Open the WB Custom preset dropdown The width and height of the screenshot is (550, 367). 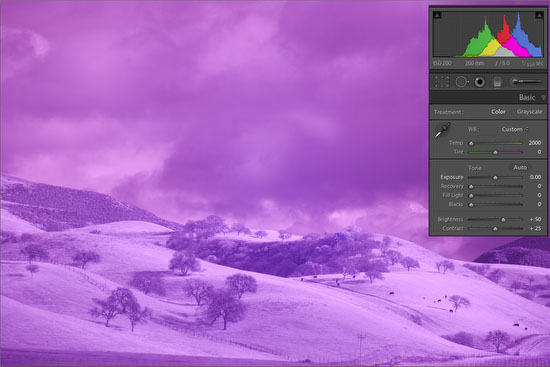(515, 129)
